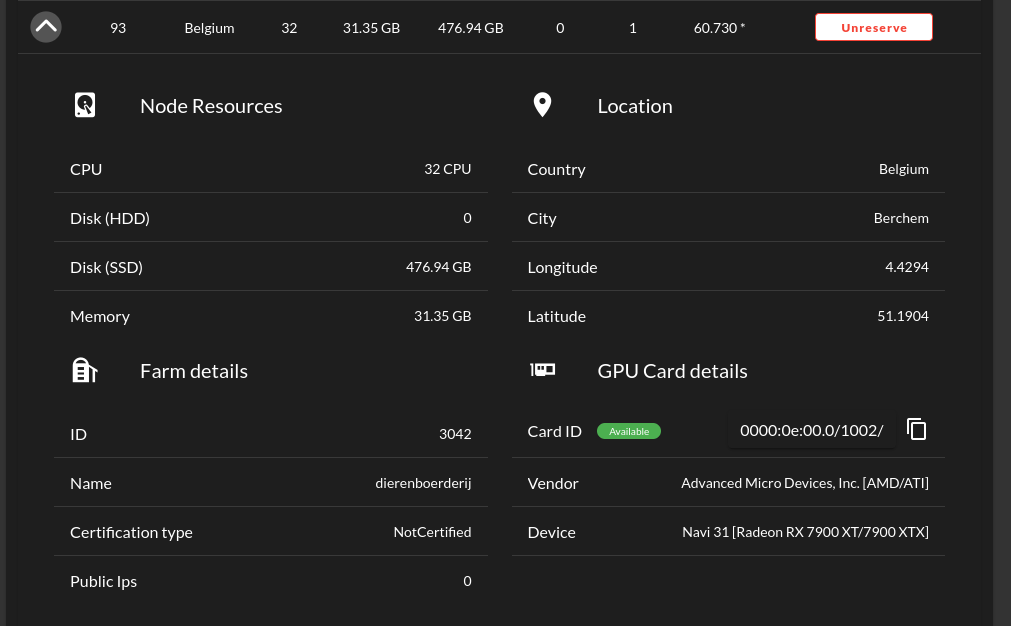Click the Country value Belgium
Image resolution: width=1011 pixels, height=626 pixels.
(x=903, y=168)
